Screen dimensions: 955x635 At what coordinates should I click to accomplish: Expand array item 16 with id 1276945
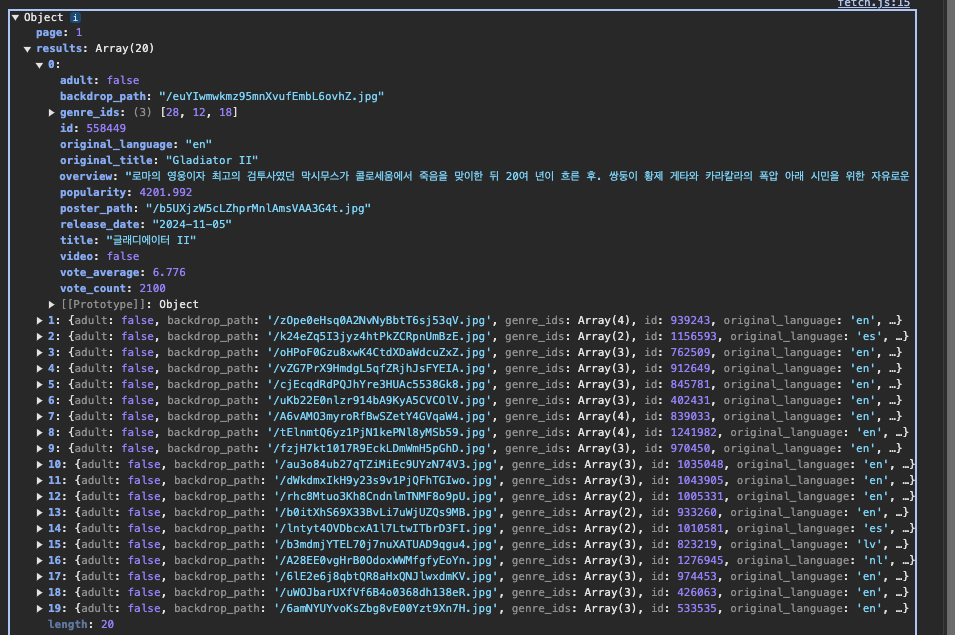click(x=40, y=560)
